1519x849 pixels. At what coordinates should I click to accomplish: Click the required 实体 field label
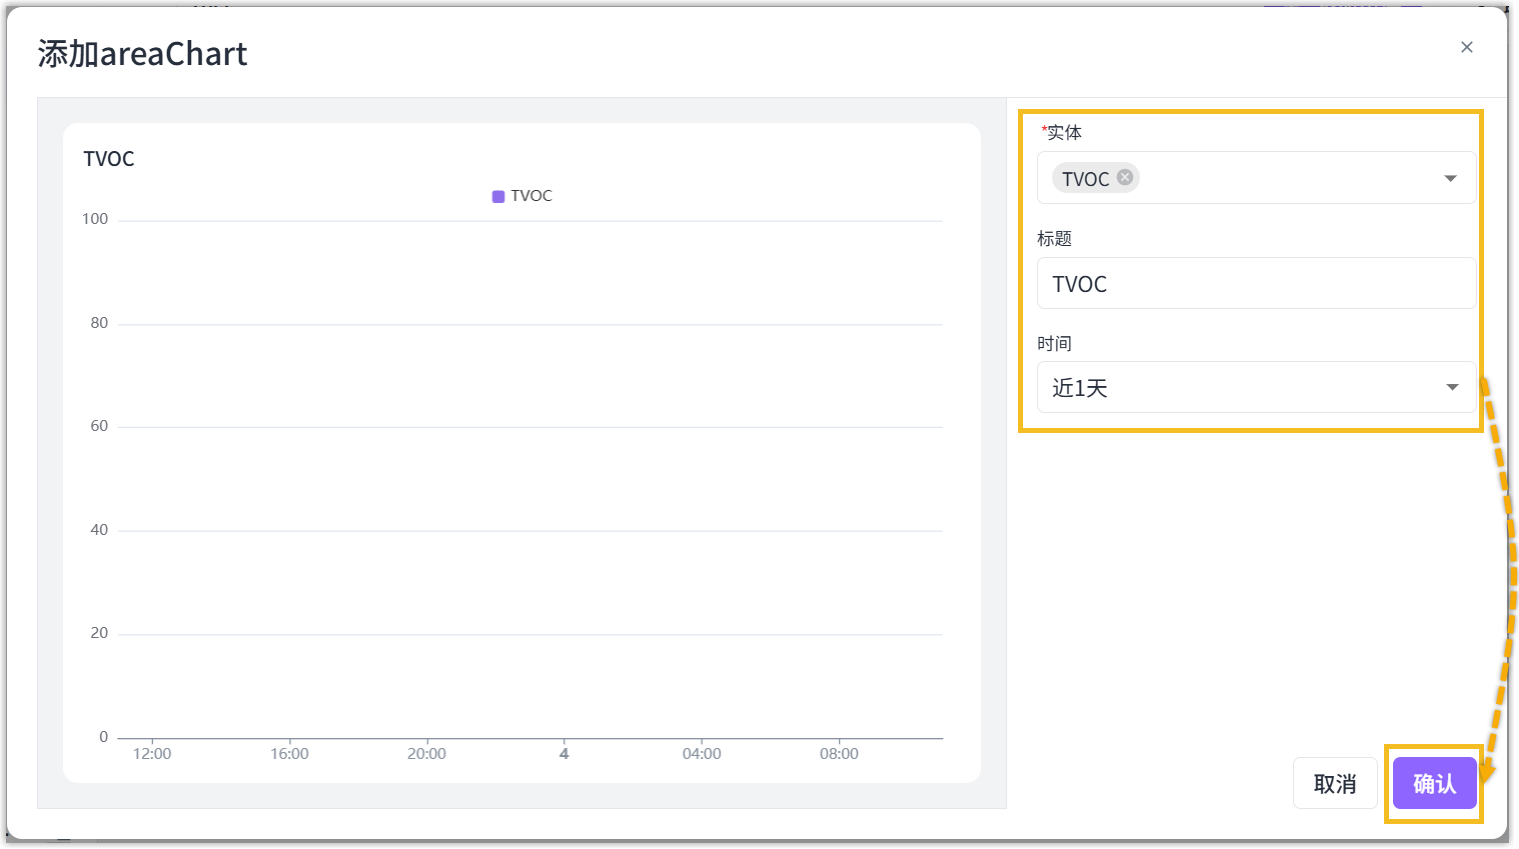[1063, 133]
